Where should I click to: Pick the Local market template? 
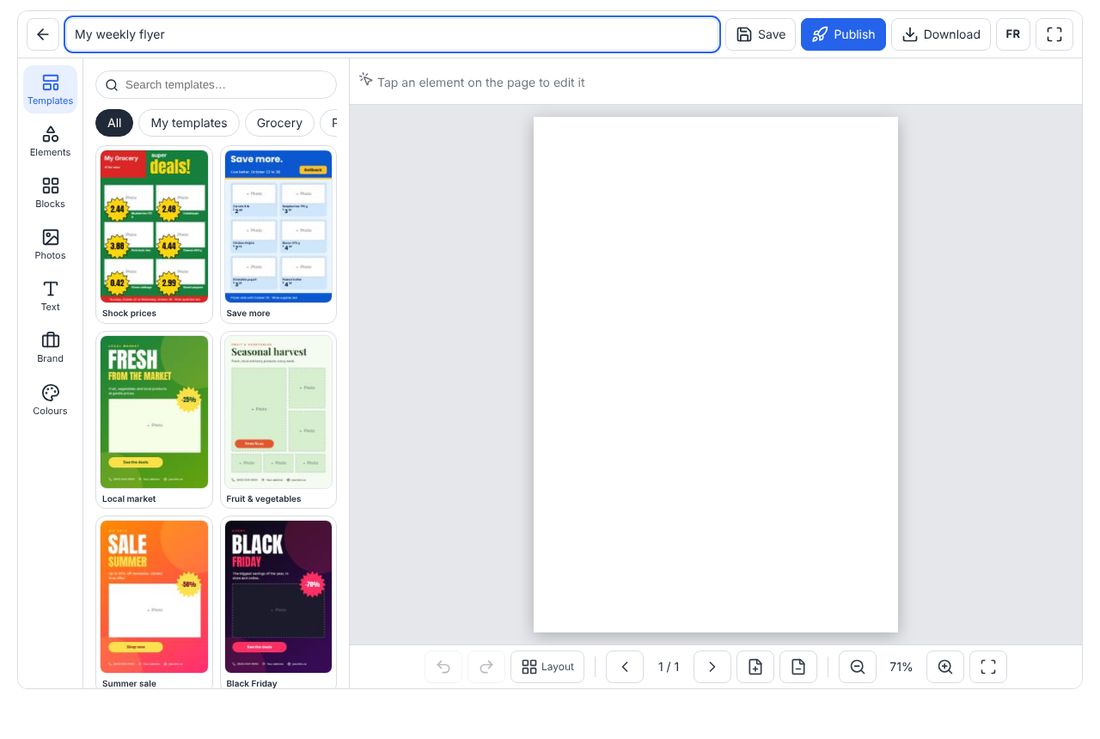154,420
